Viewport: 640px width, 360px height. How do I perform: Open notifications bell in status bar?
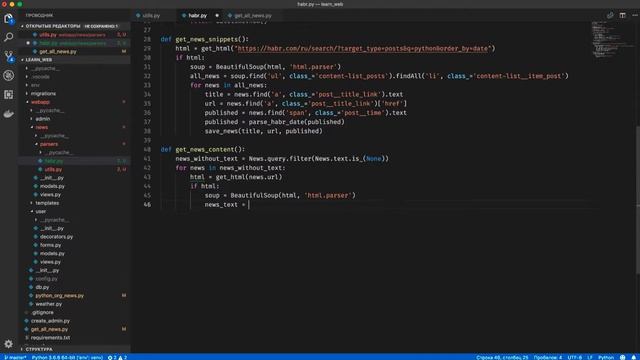point(634,357)
